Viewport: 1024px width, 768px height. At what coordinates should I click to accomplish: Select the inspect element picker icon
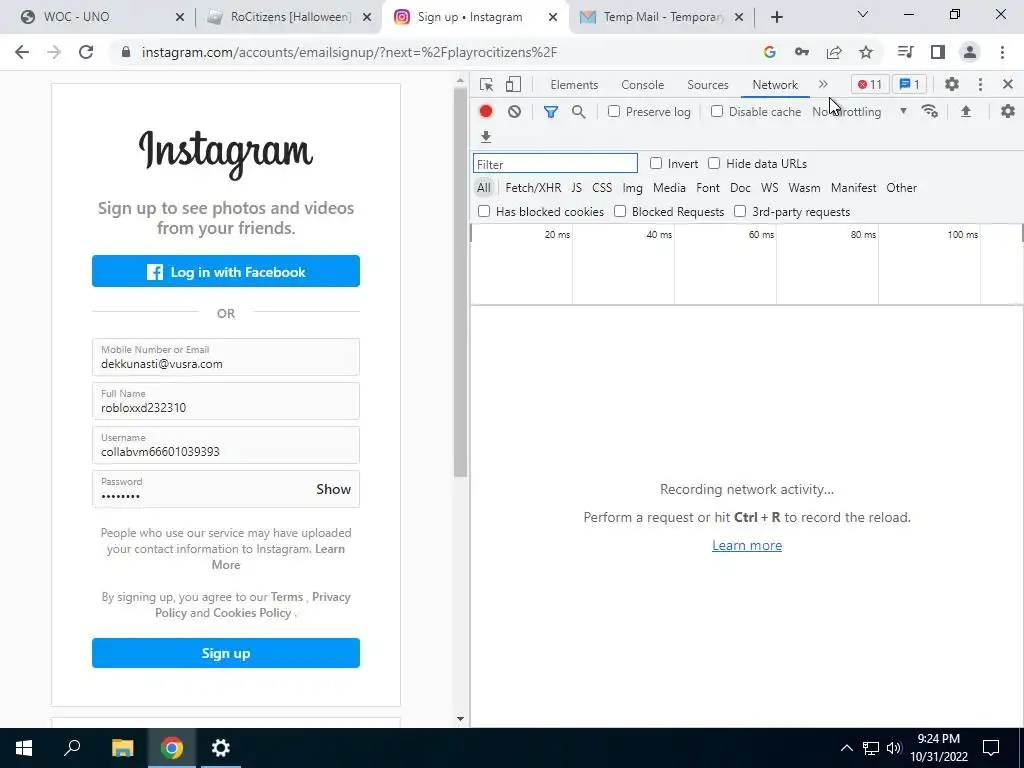point(486,84)
